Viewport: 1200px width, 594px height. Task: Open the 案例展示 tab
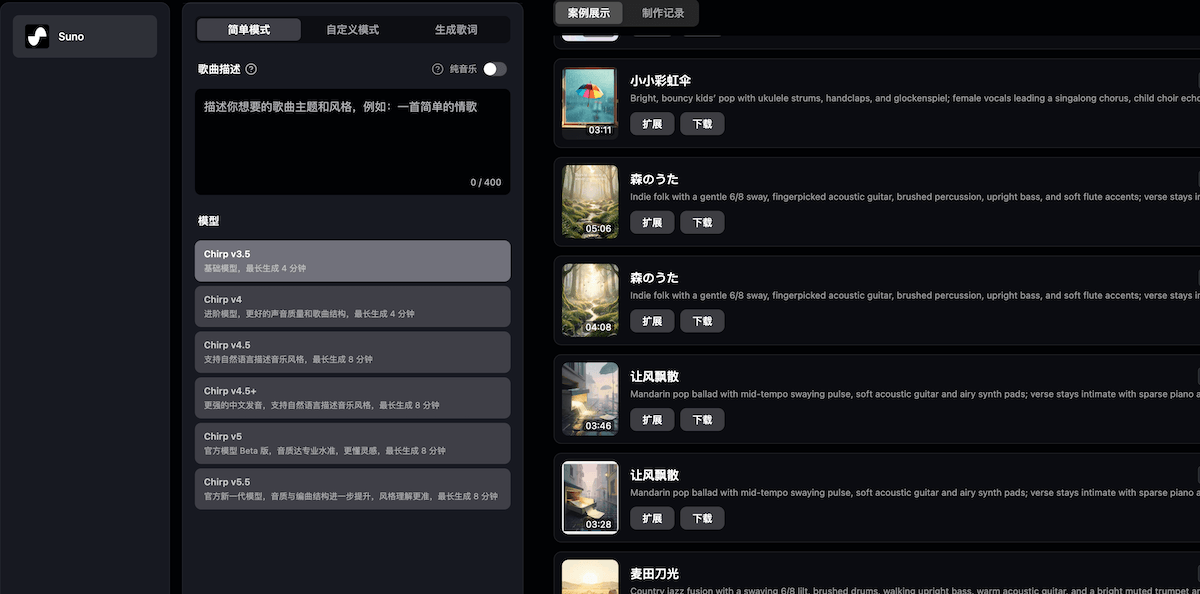[589, 13]
